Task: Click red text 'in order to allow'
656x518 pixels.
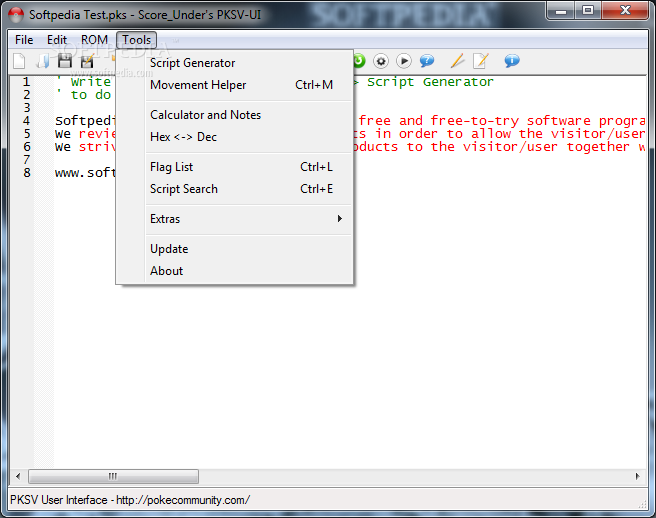Action: (x=443, y=134)
